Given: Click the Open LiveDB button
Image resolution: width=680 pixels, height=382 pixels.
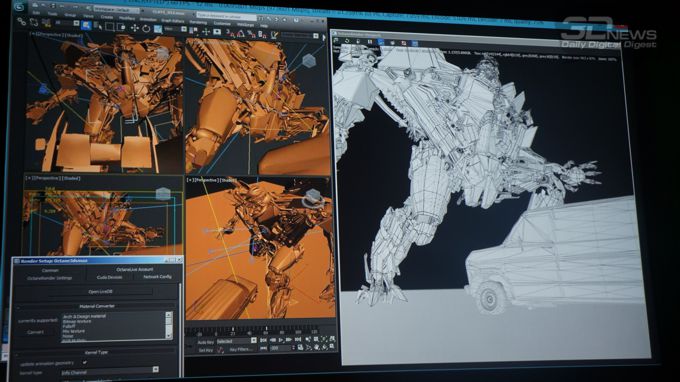Looking at the screenshot, I should (100, 292).
